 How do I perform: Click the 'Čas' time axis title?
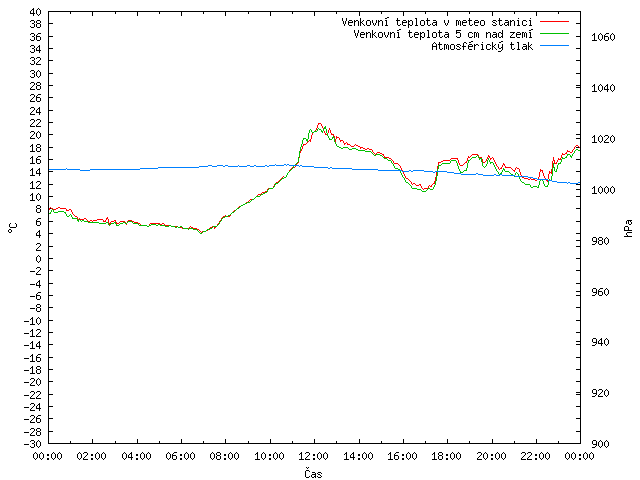[x=313, y=473]
